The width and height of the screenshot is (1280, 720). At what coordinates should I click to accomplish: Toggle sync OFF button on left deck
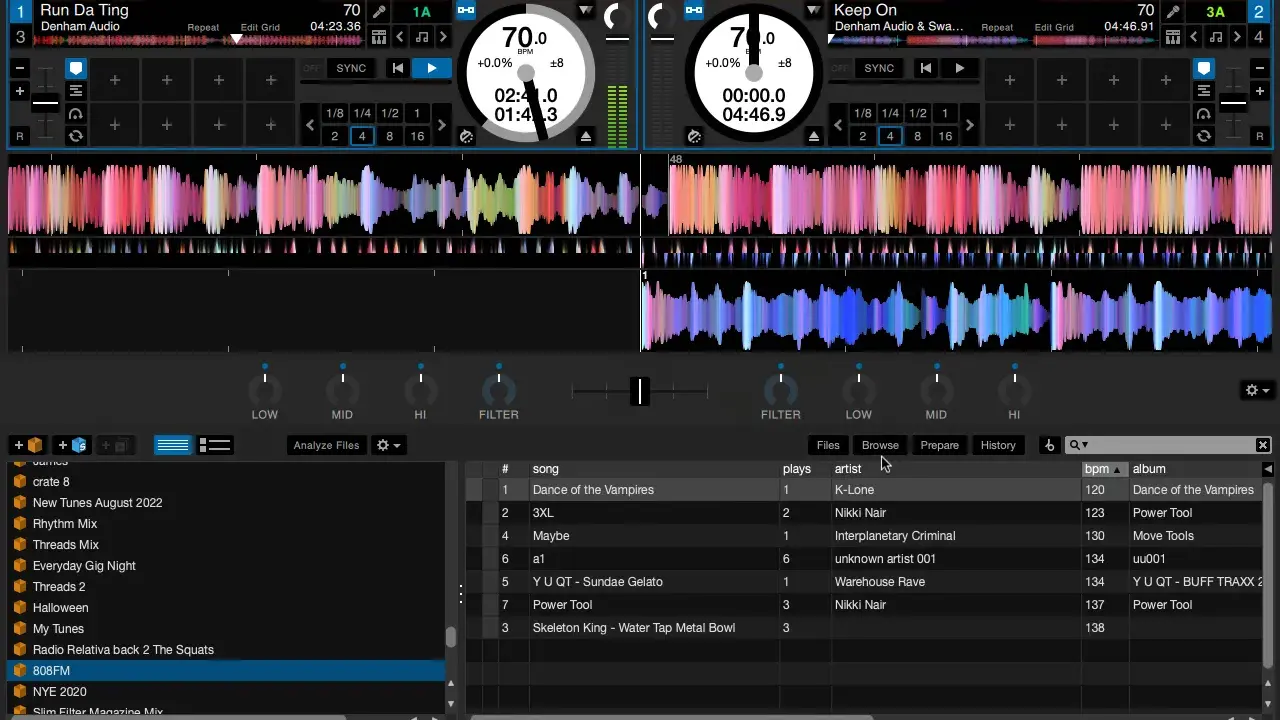tap(312, 68)
